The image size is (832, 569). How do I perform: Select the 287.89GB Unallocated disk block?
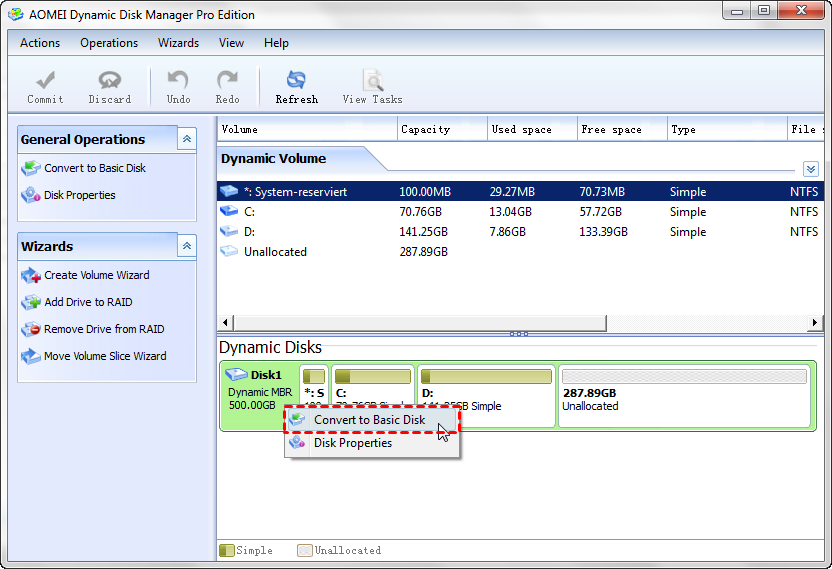tap(684, 396)
